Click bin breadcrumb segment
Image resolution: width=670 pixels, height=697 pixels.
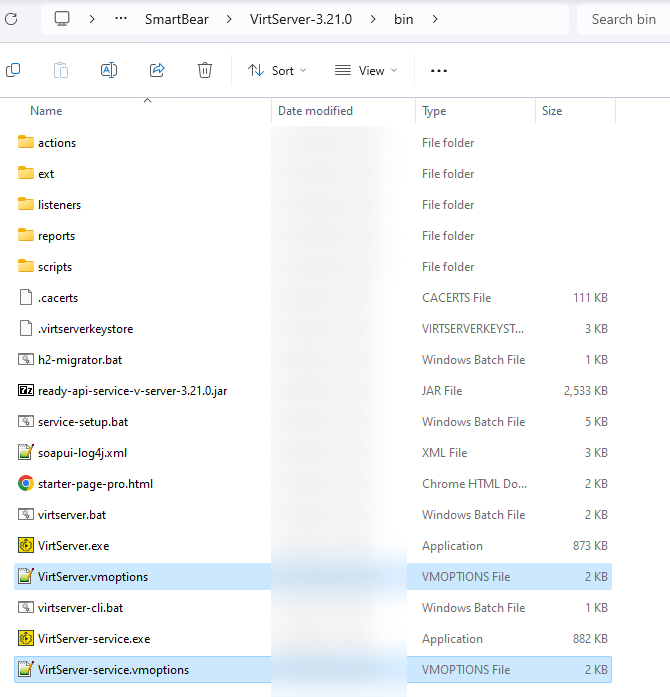click(404, 19)
